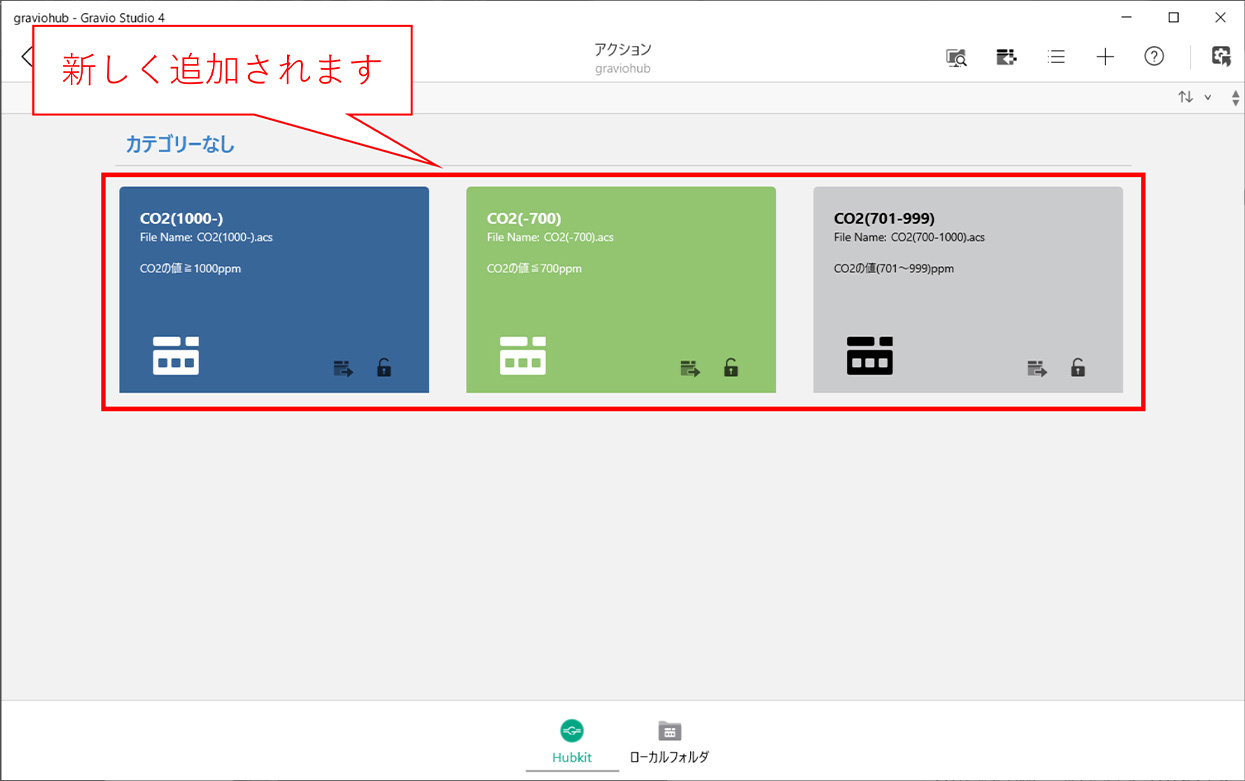Open the device search icon in toolbar

click(x=956, y=57)
